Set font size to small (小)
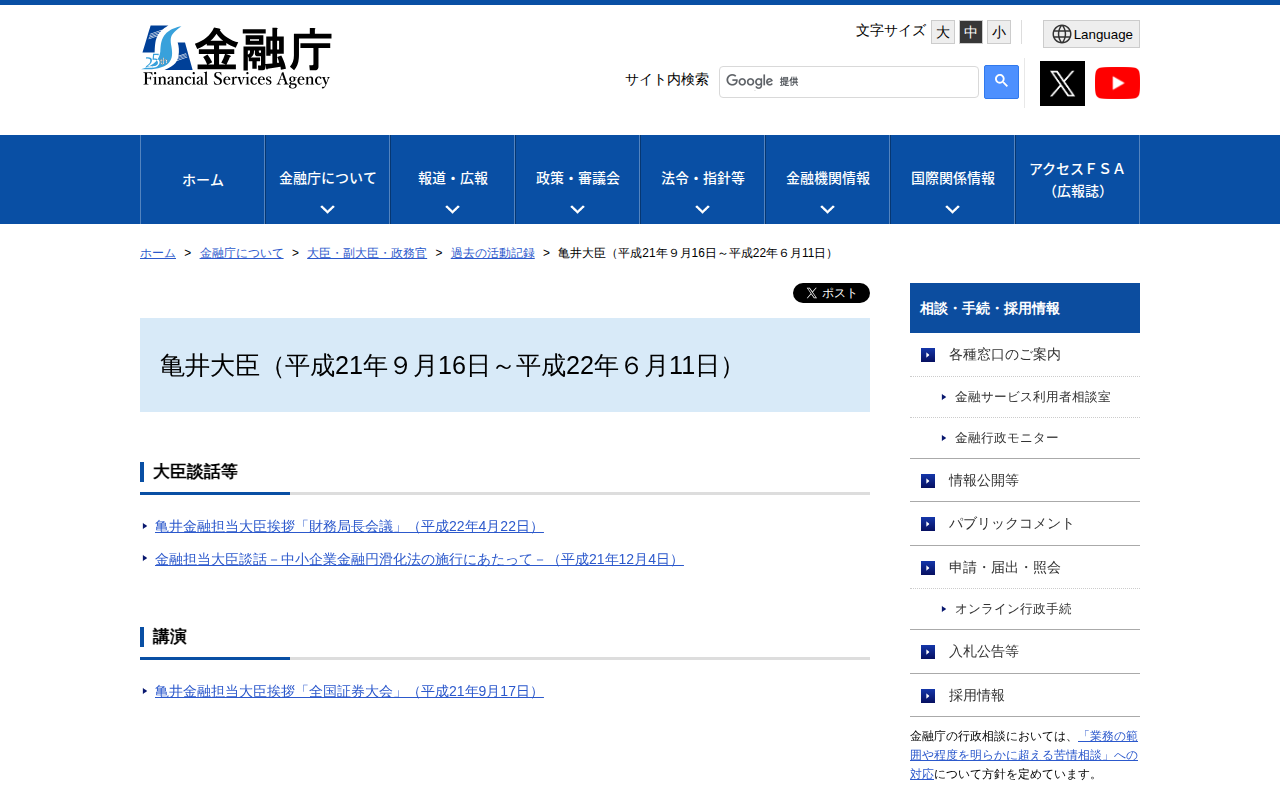The image size is (1280, 800). pos(999,32)
